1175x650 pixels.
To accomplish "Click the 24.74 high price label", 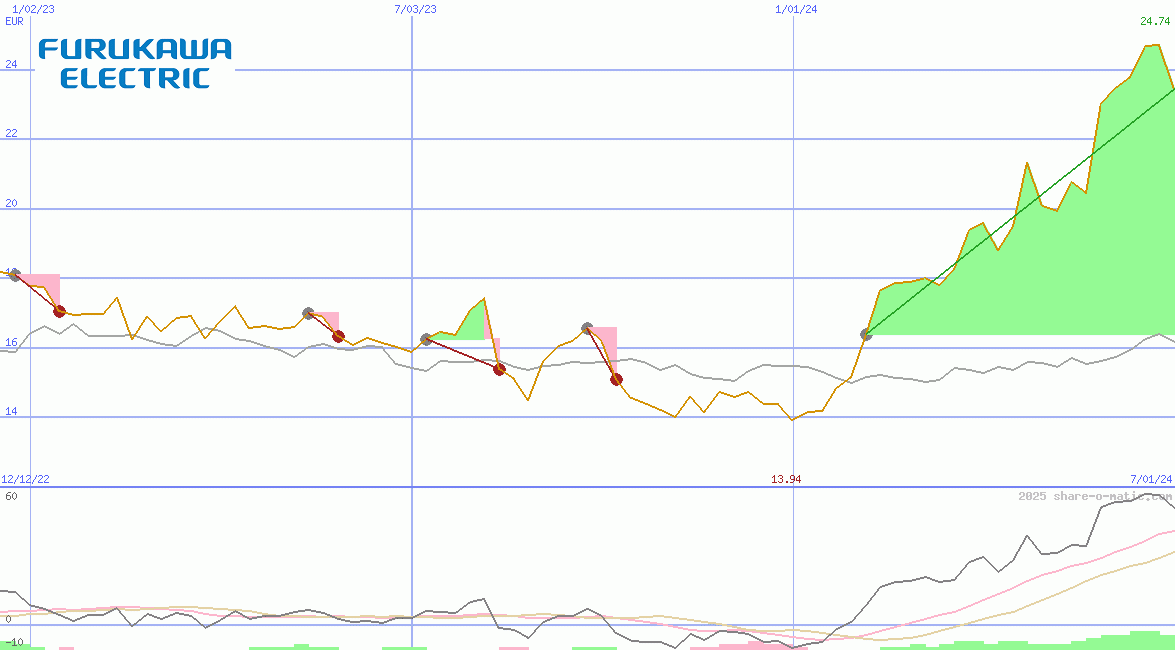I will pyautogui.click(x=1154, y=21).
